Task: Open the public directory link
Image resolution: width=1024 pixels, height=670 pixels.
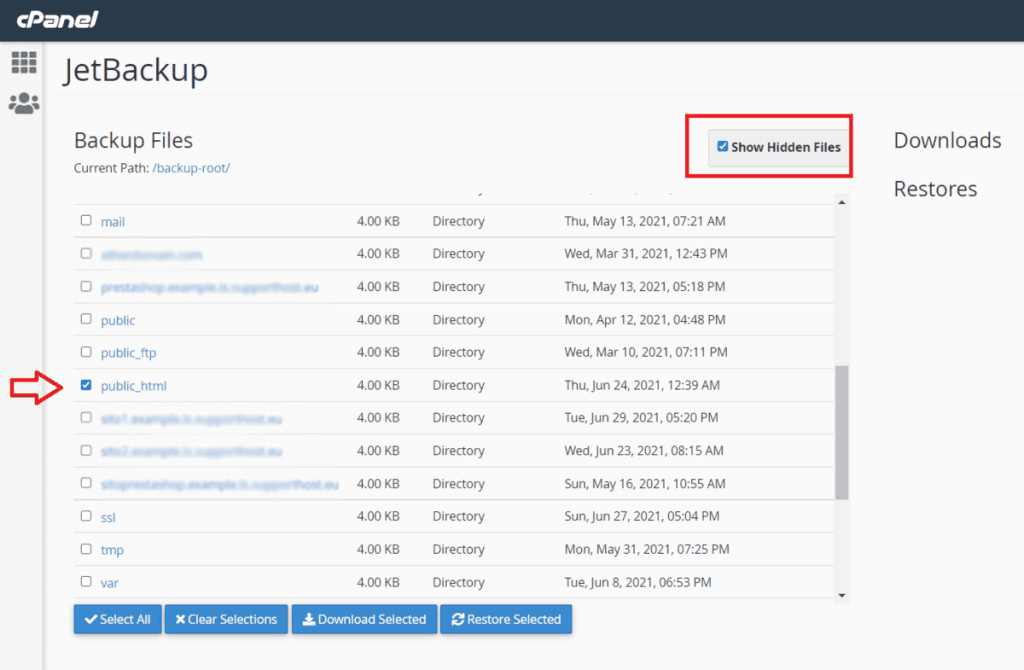Action: click(118, 320)
